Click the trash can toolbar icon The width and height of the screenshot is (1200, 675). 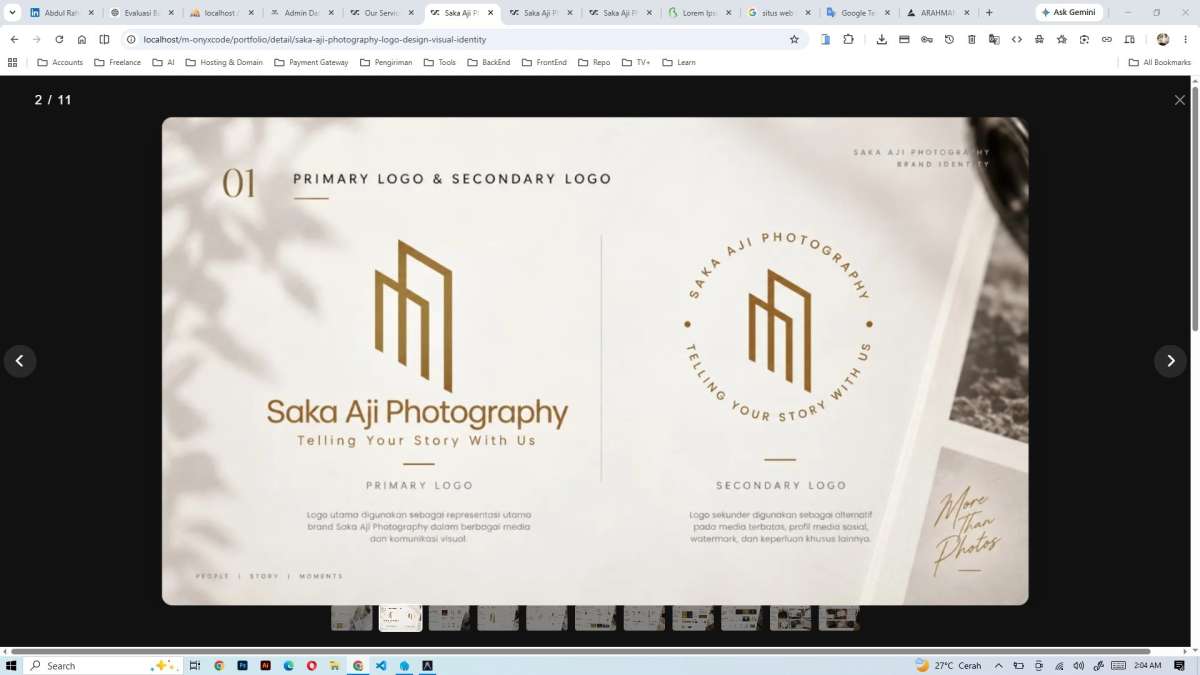(x=971, y=39)
